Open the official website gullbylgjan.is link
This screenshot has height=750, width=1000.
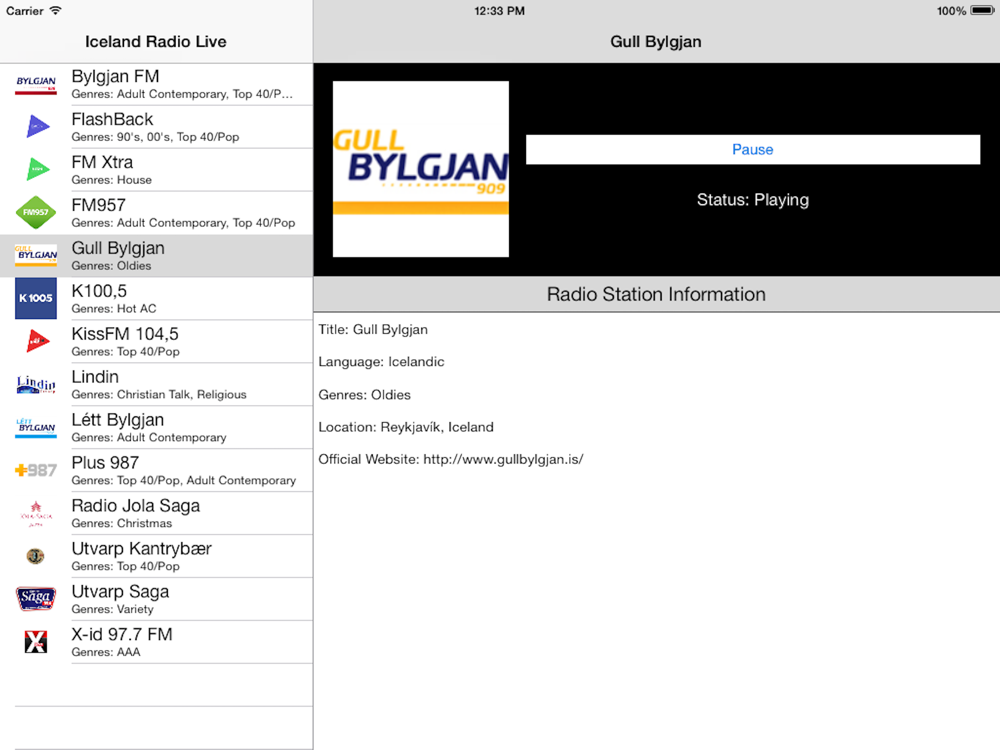pyautogui.click(x=503, y=459)
